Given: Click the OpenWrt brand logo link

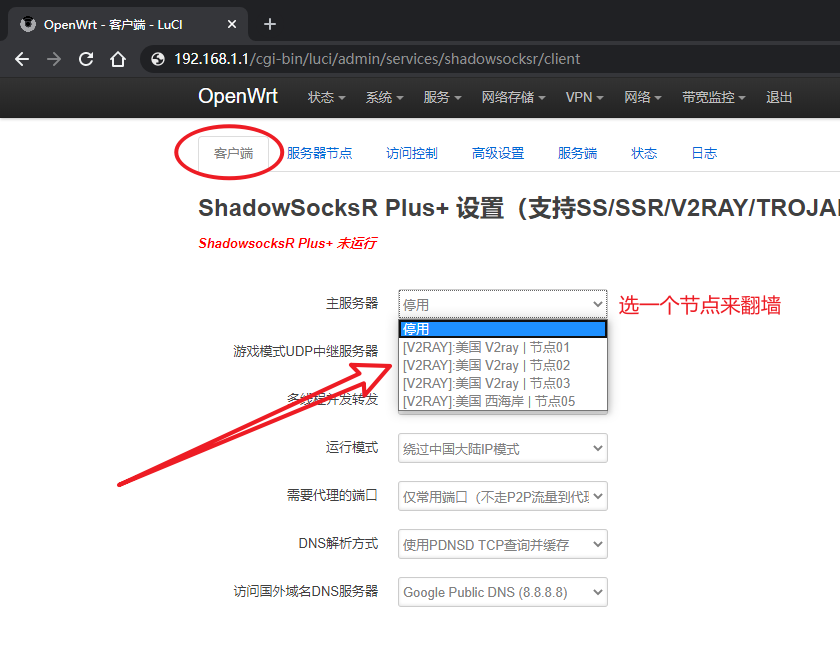Looking at the screenshot, I should (x=238, y=96).
